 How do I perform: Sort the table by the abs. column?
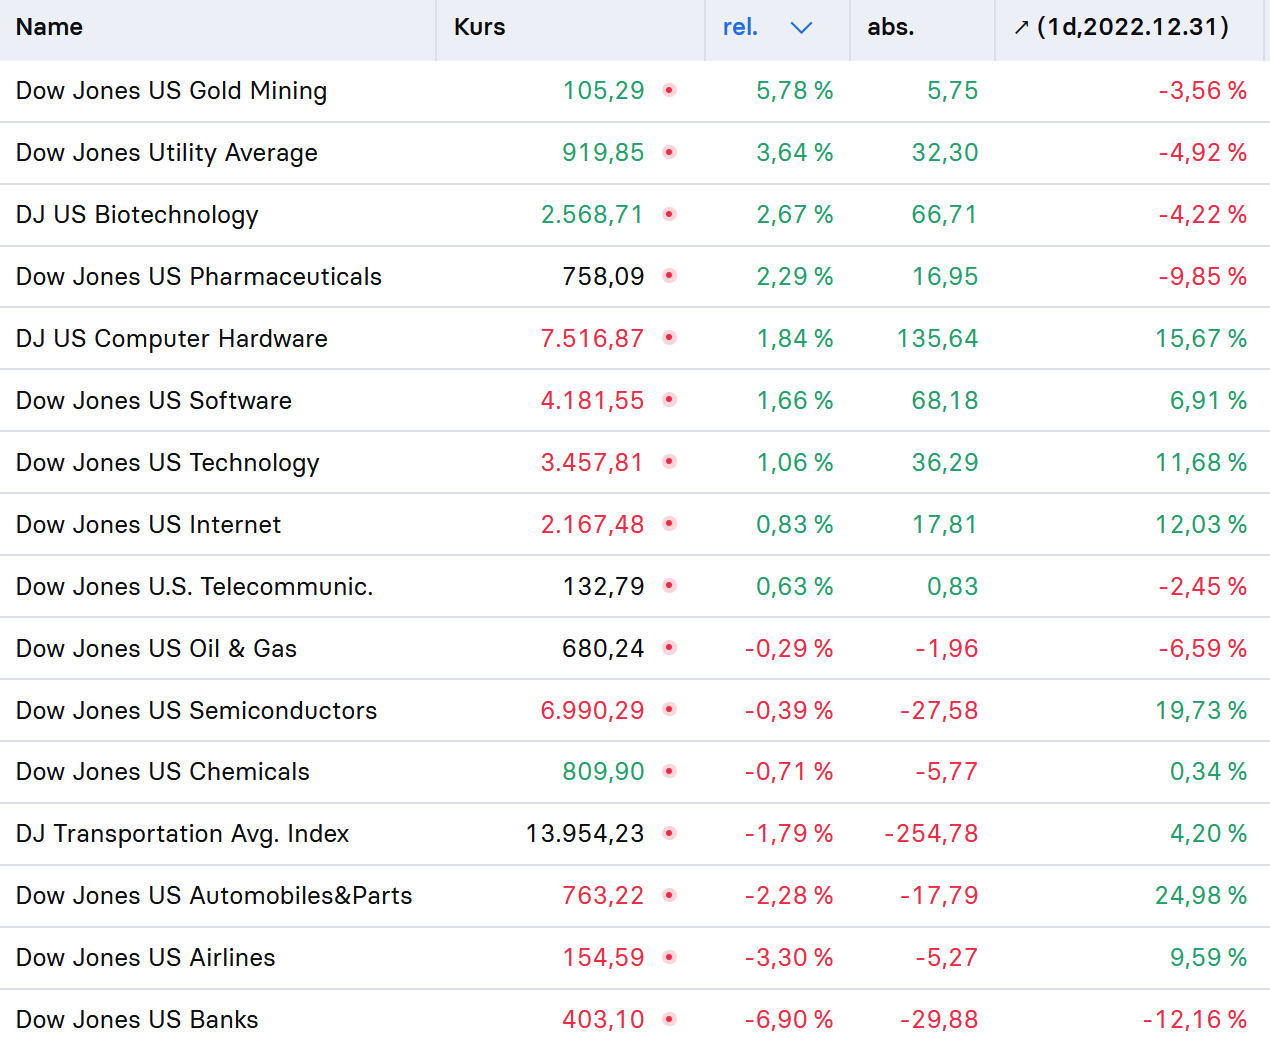891,27
